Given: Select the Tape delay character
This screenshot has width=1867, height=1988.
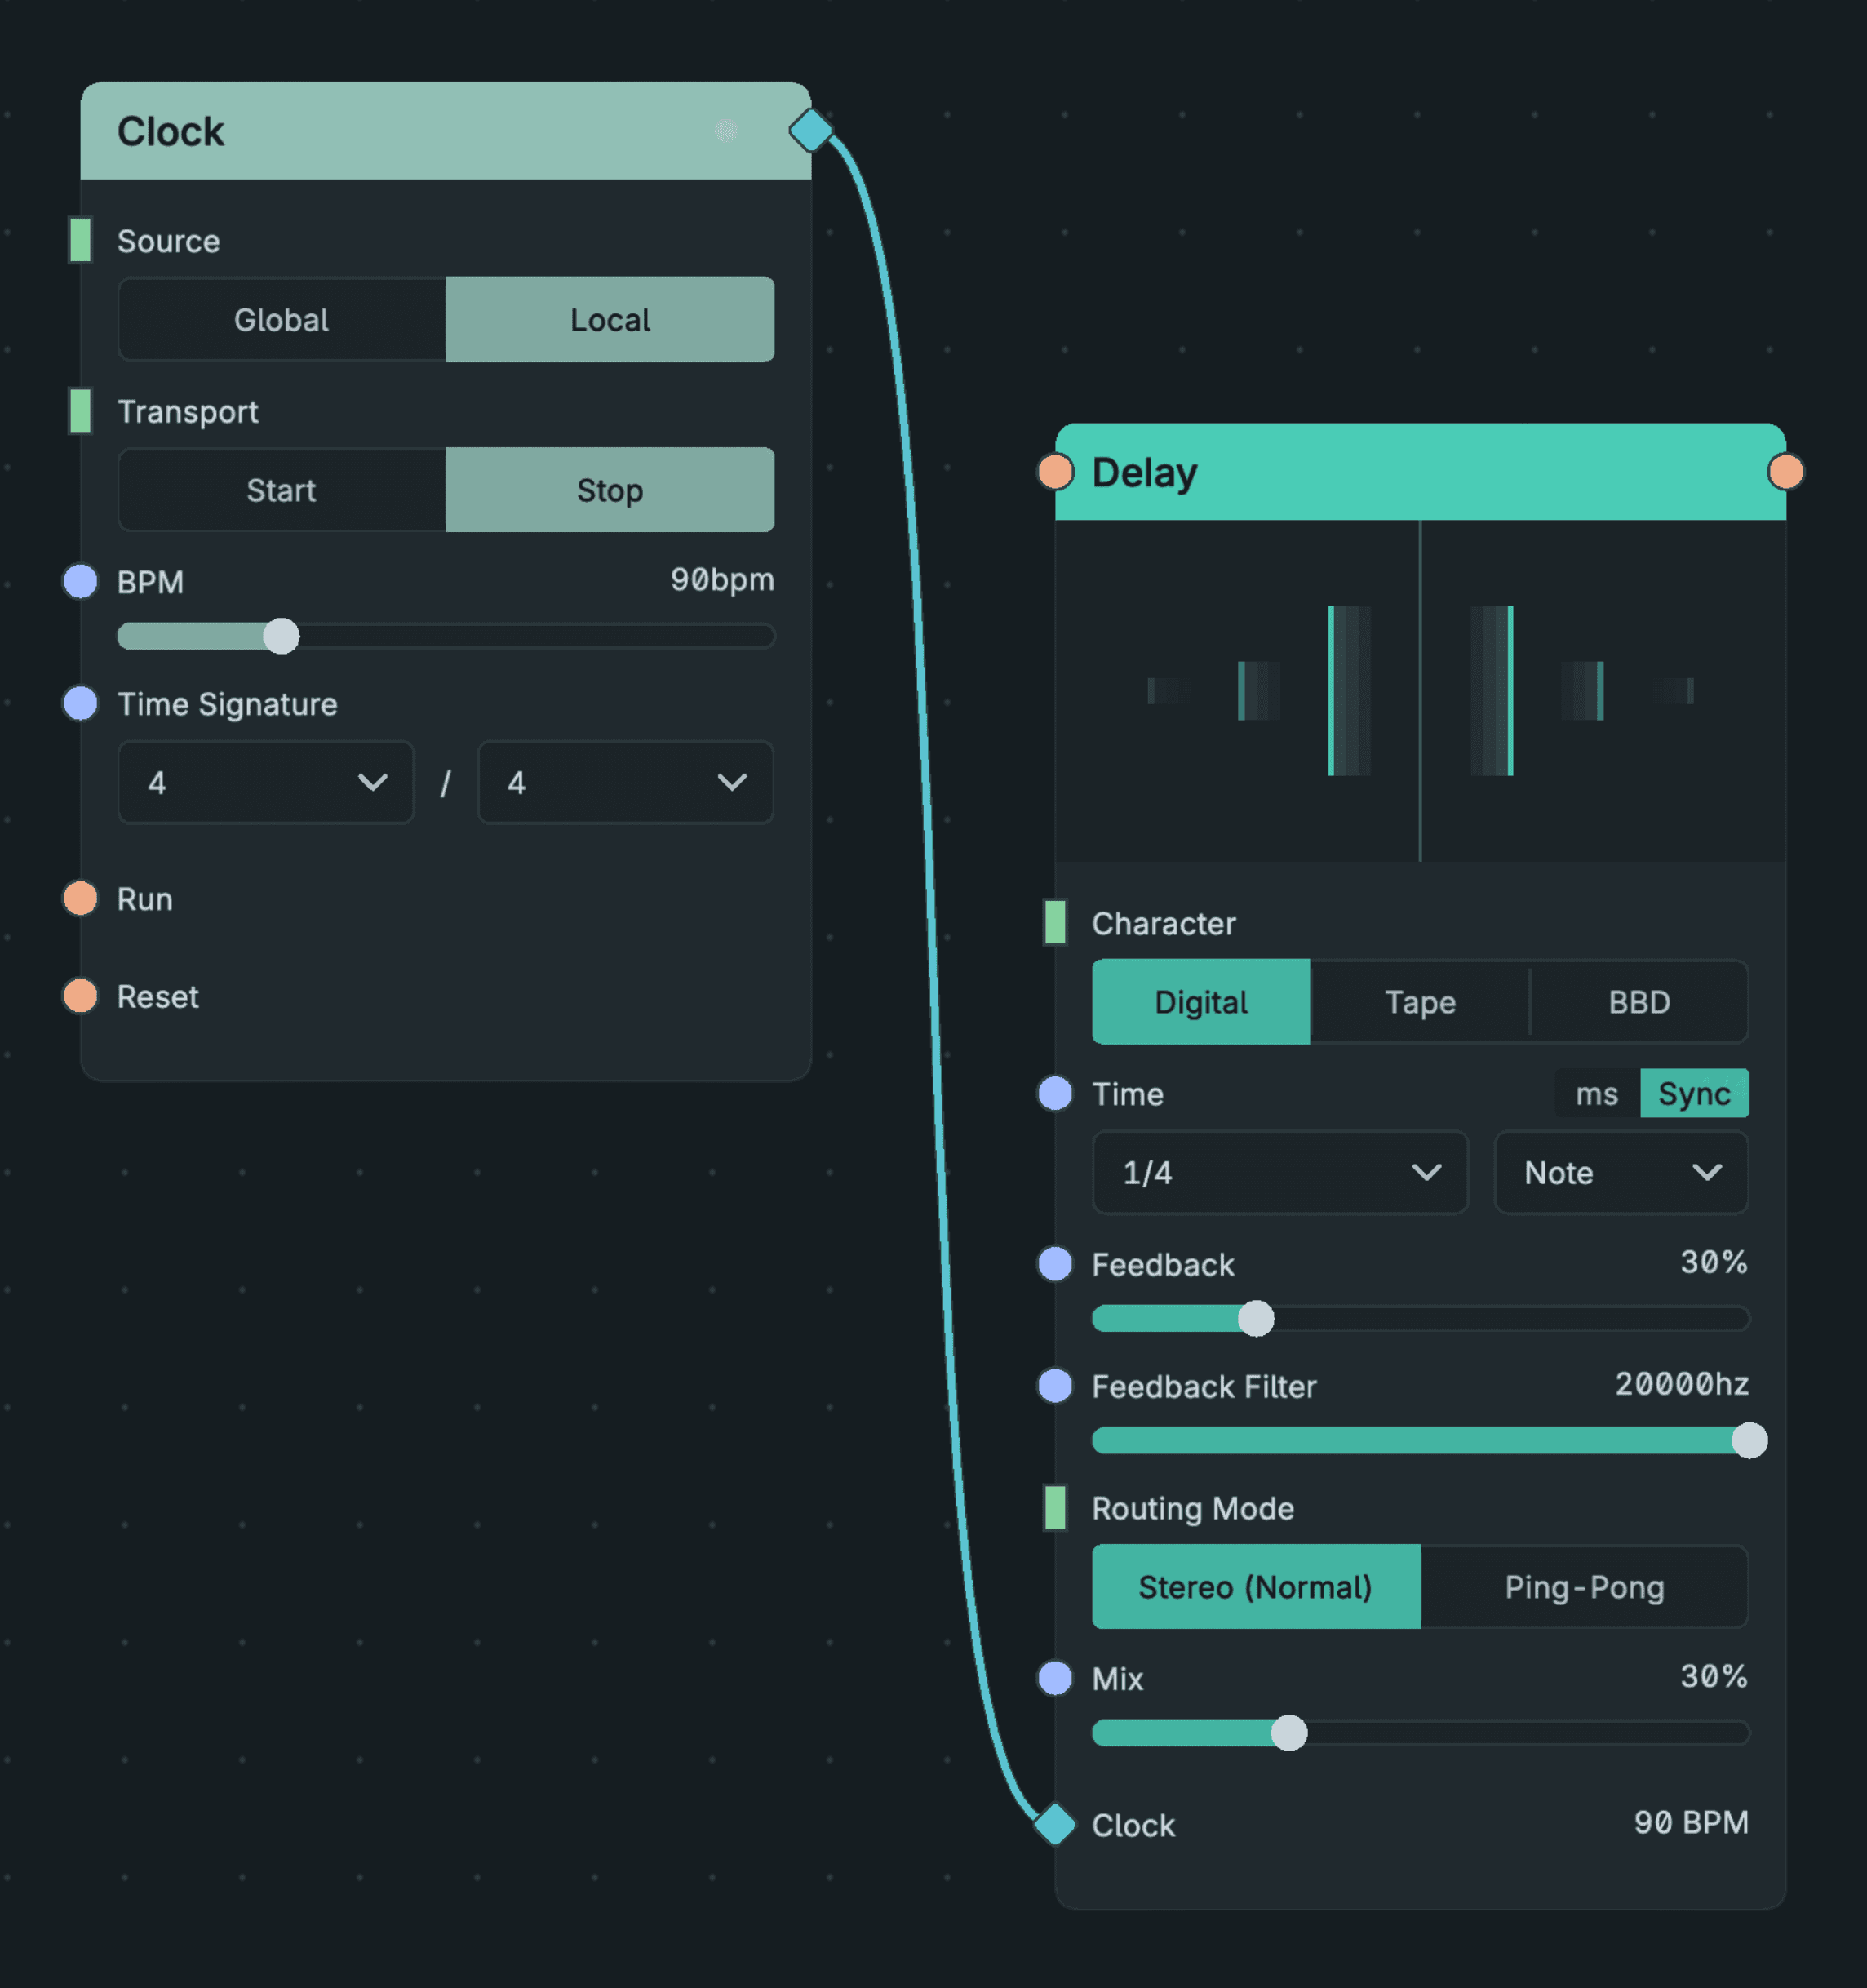Looking at the screenshot, I should (x=1420, y=1002).
